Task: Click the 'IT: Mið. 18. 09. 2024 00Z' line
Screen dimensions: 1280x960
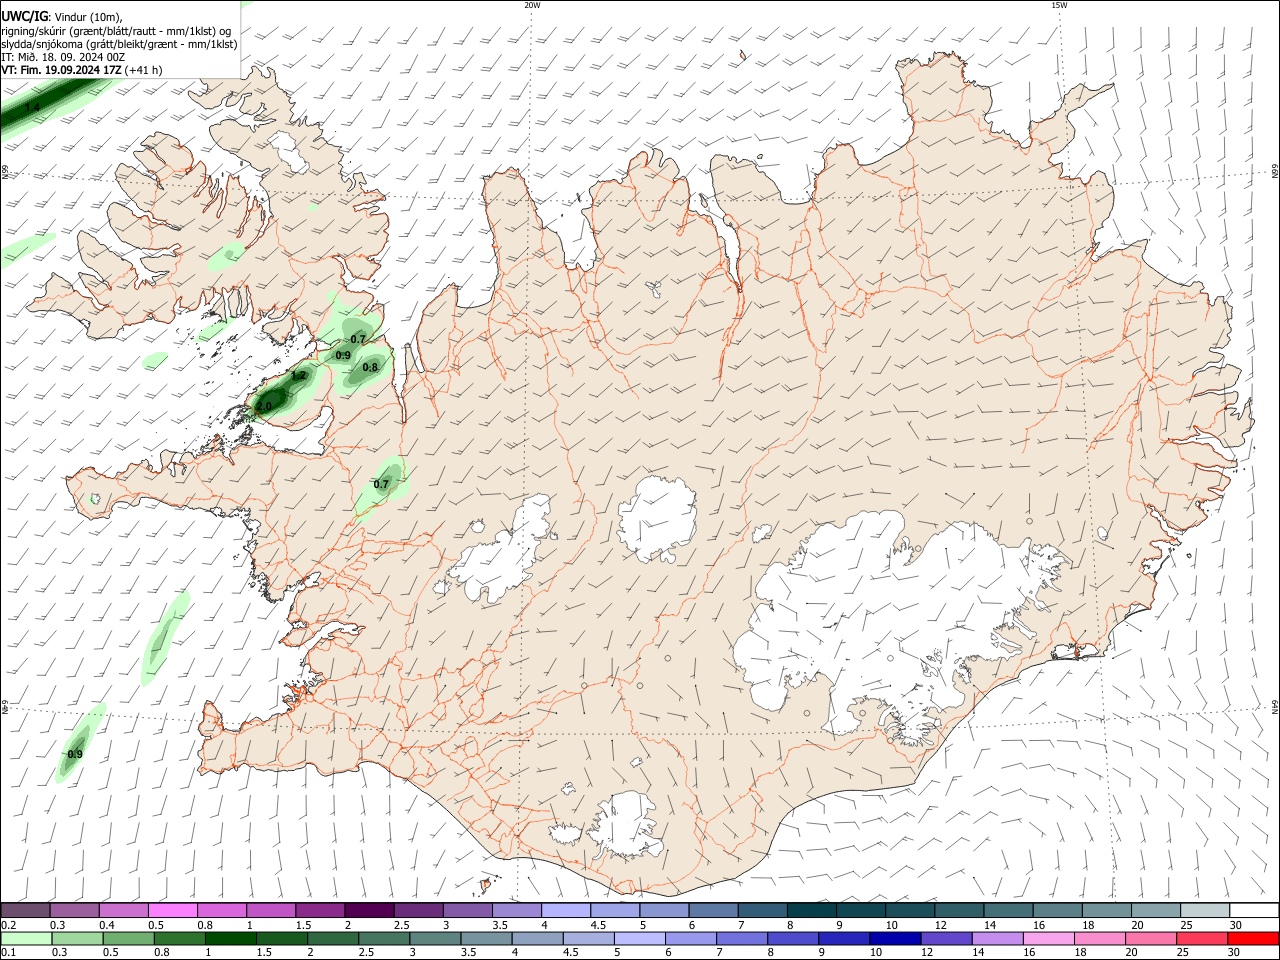Action: point(63,57)
